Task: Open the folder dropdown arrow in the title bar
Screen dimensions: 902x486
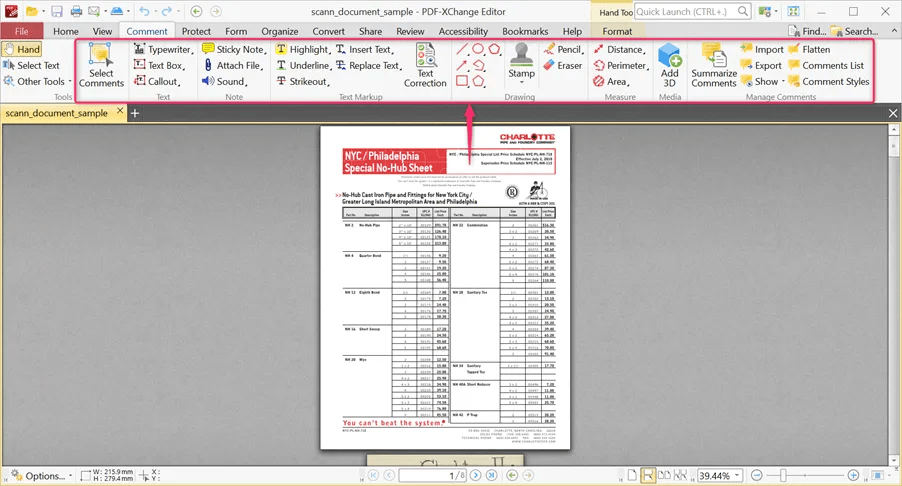Action: (44, 12)
